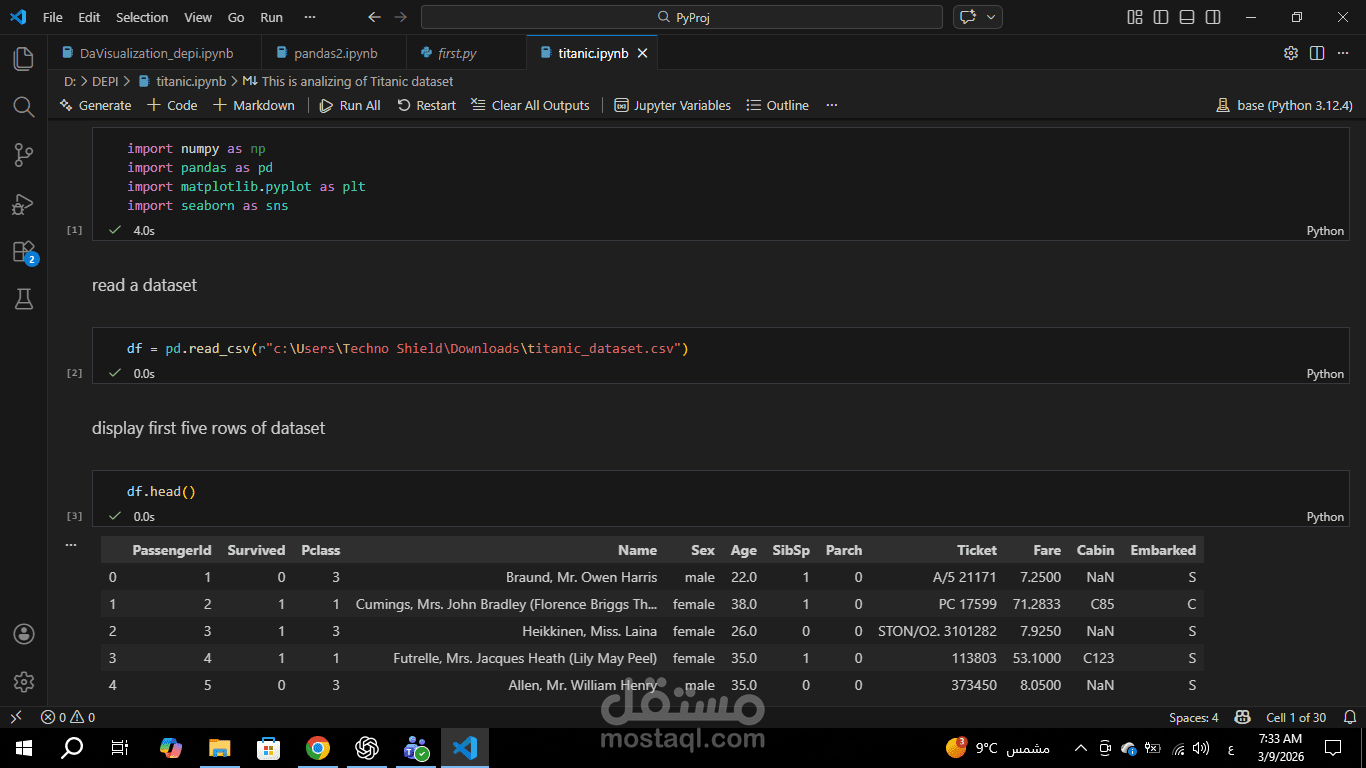The image size is (1366, 768).
Task: Split the editor to the right
Action: pyautogui.click(x=1317, y=53)
